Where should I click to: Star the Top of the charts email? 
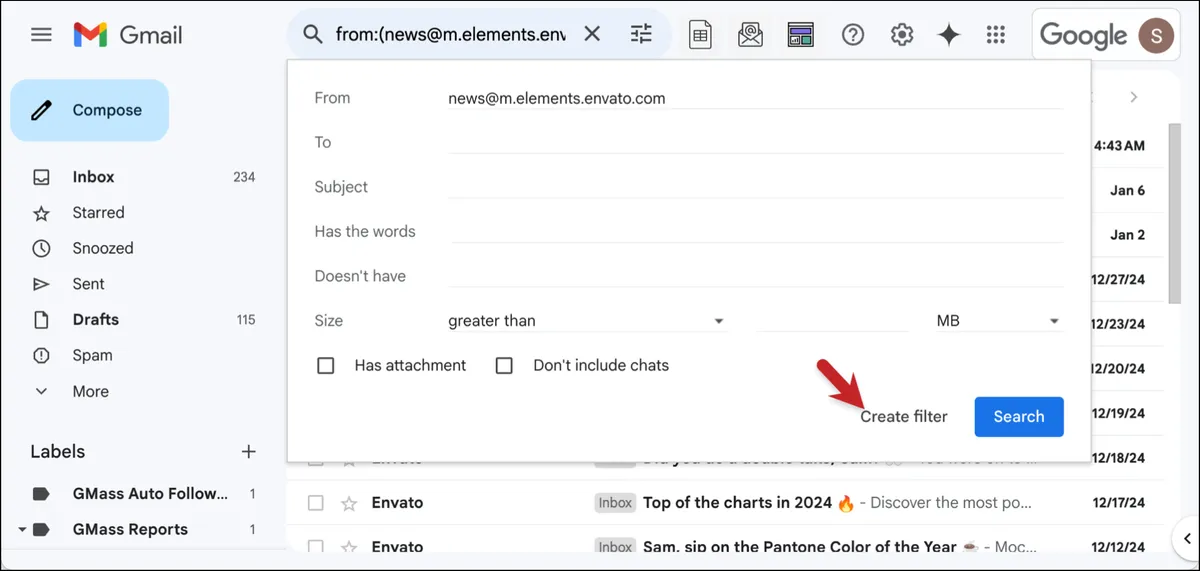349,503
